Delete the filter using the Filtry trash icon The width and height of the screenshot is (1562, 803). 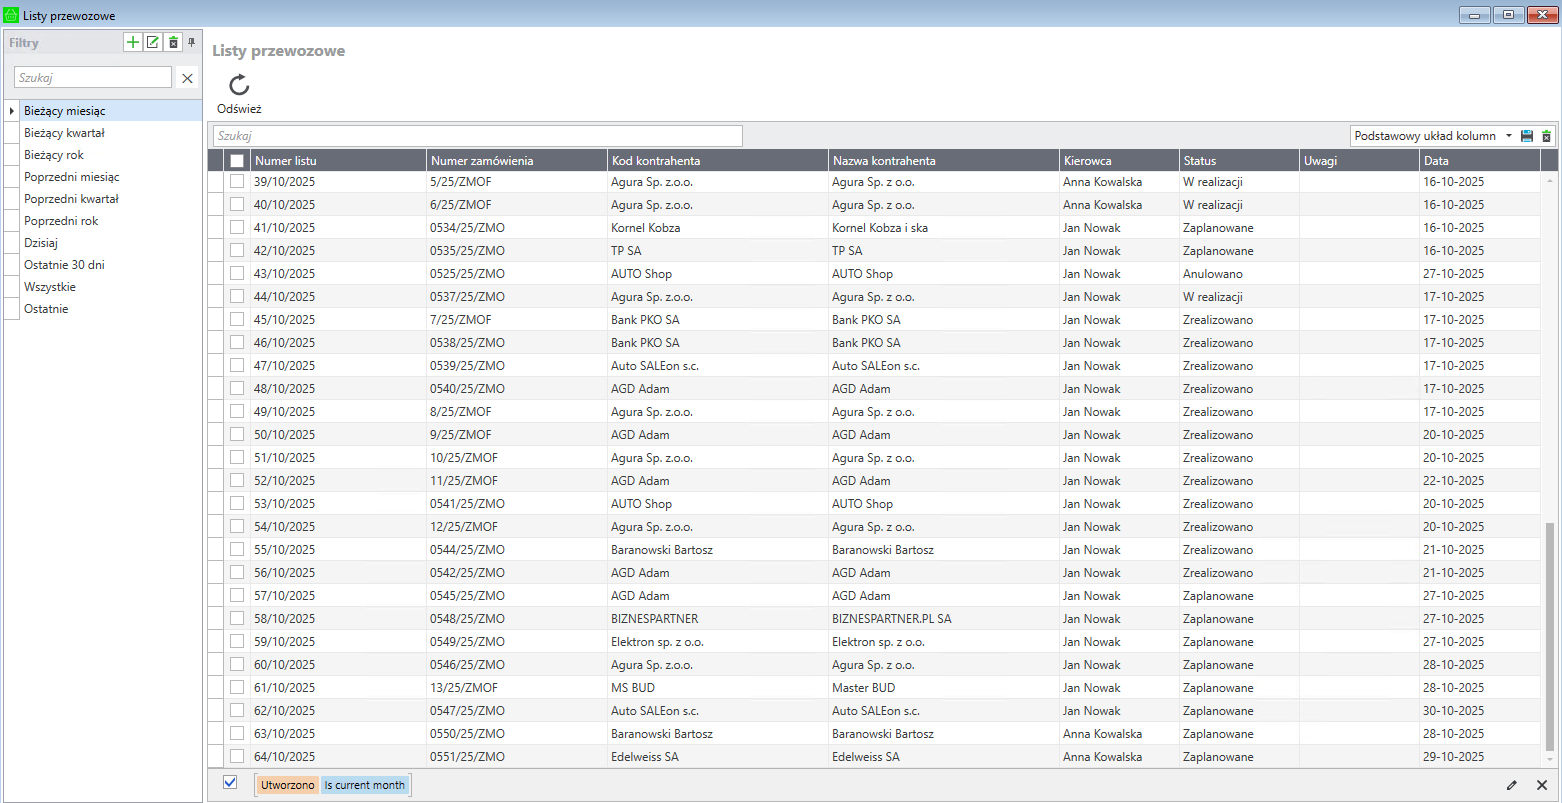coord(173,42)
